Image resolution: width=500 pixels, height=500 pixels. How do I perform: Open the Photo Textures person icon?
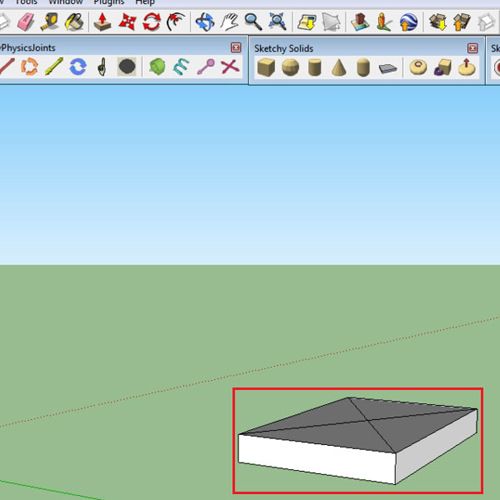[384, 22]
